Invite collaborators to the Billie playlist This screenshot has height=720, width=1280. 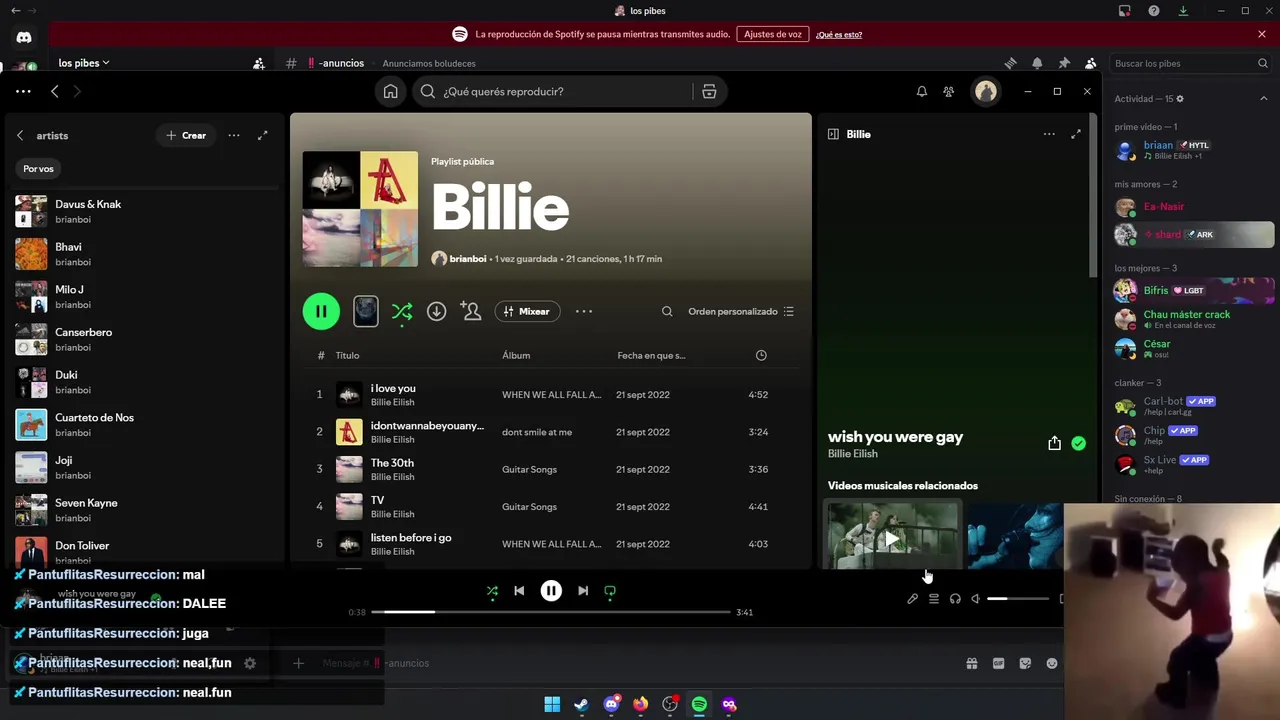[471, 311]
